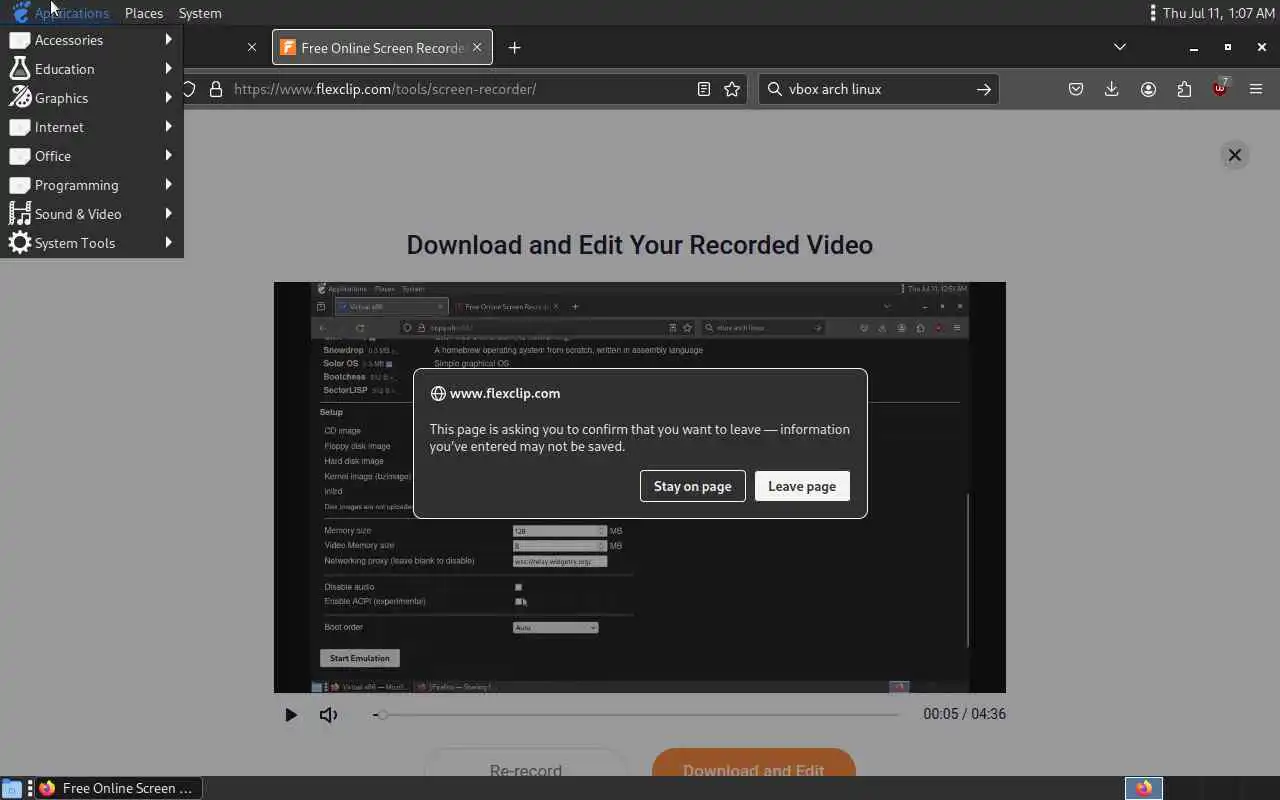Expand the Office submenu arrow
This screenshot has height=800, width=1280.
click(169, 155)
